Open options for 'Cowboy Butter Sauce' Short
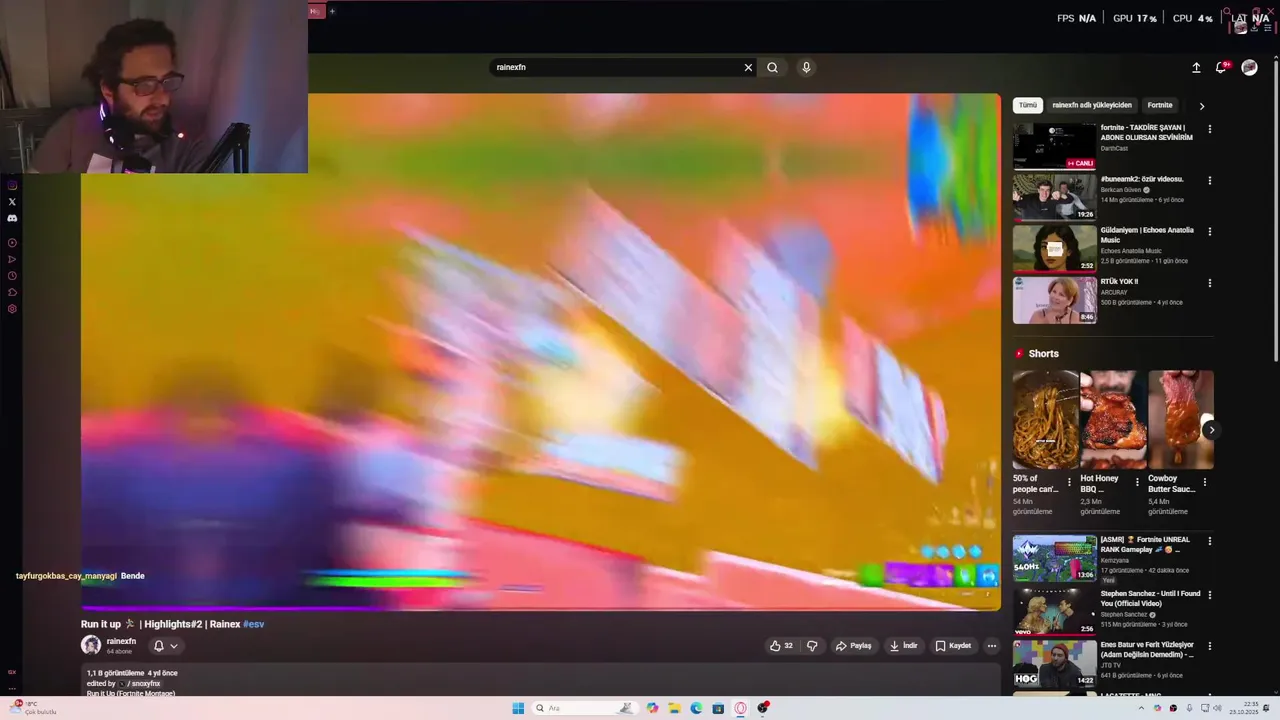1280x720 pixels. [x=1204, y=482]
